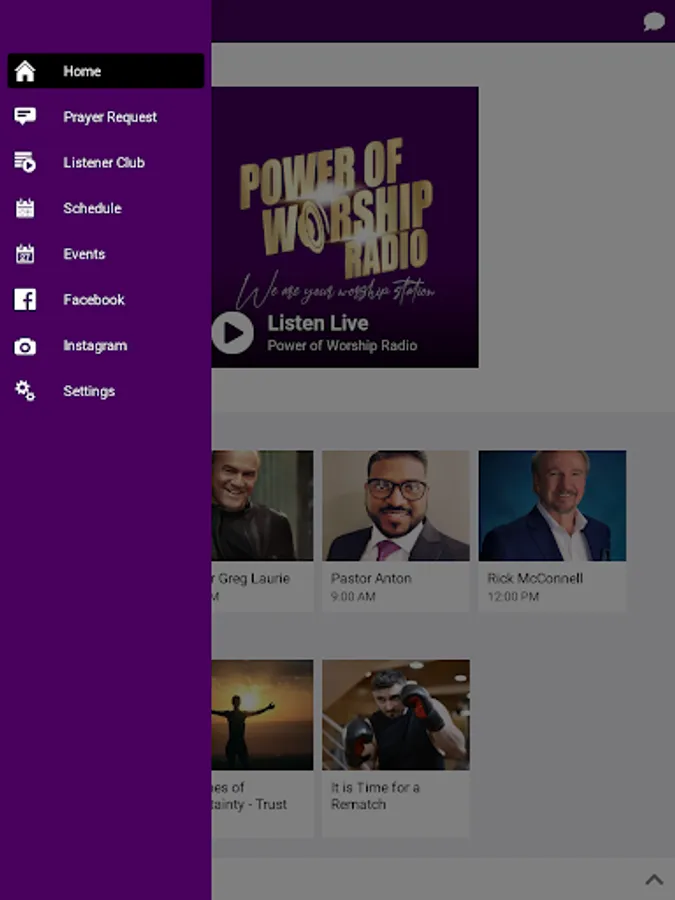The width and height of the screenshot is (675, 900).
Task: Open the sunset silhouette article thumbnail
Action: pos(262,715)
